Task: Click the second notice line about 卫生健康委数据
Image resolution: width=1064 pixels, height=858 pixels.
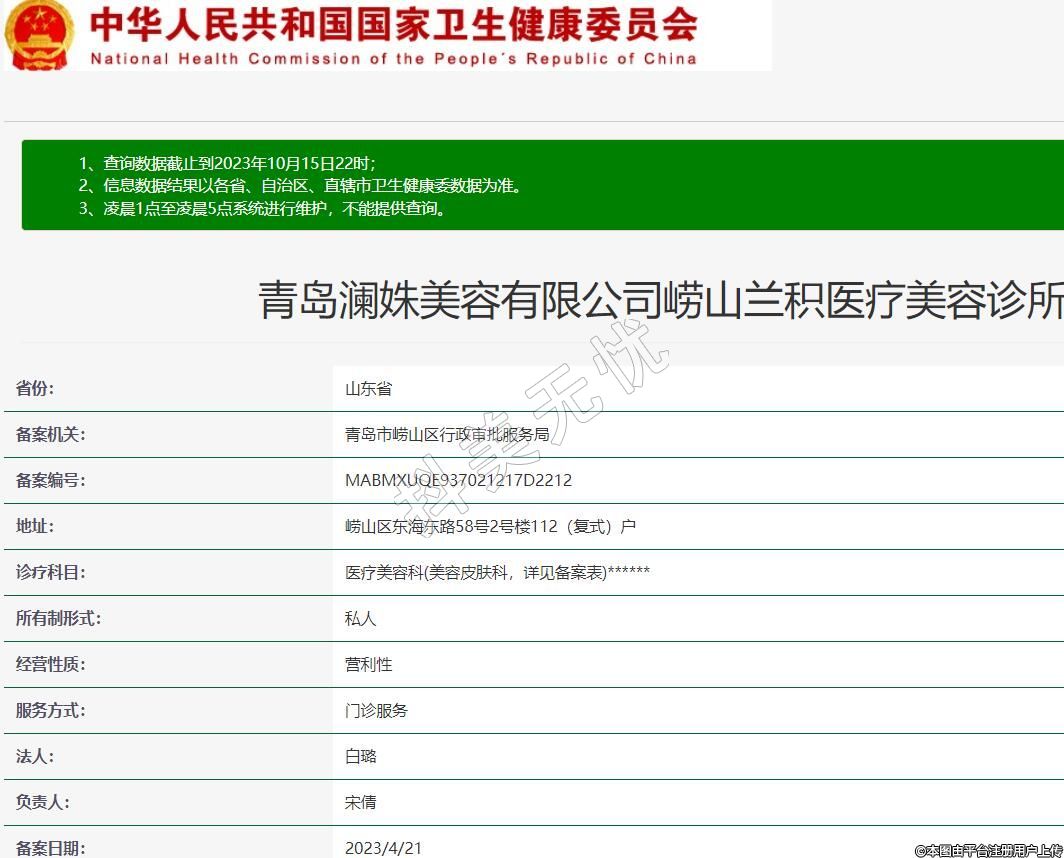Action: (x=300, y=186)
